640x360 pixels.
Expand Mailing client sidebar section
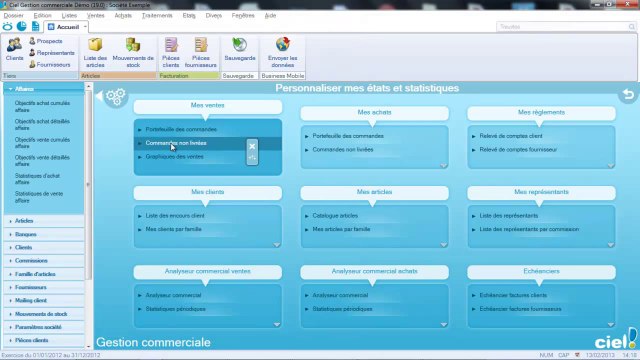click(44, 300)
